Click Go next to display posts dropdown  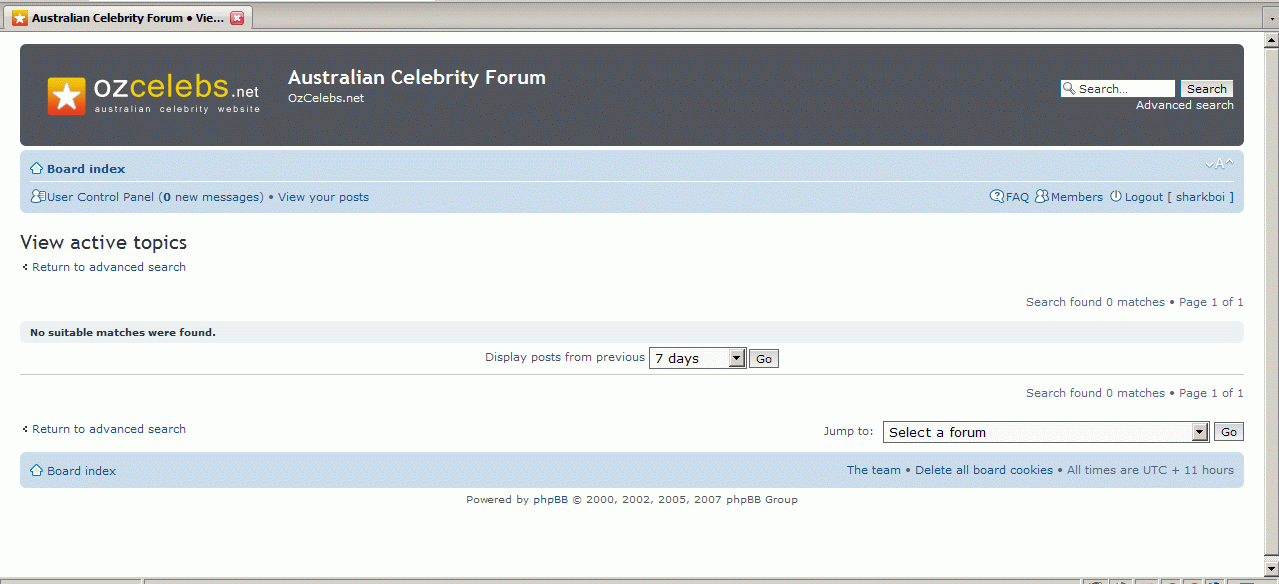(x=764, y=359)
